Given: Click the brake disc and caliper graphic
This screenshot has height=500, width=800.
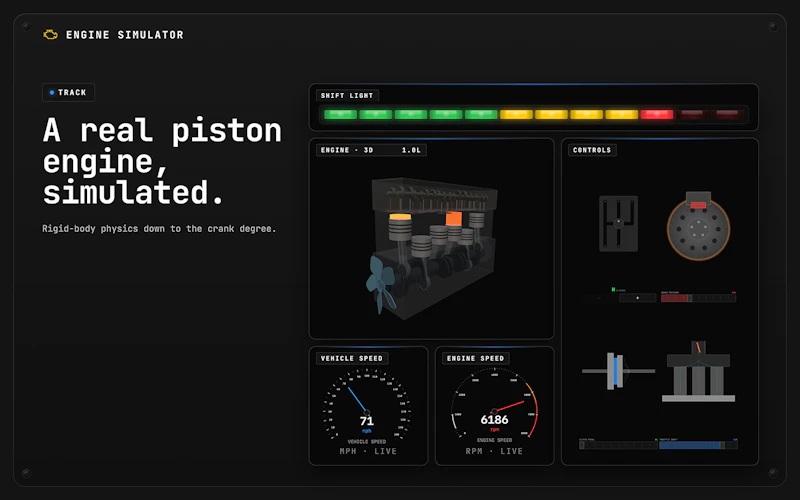Looking at the screenshot, I should coord(698,226).
